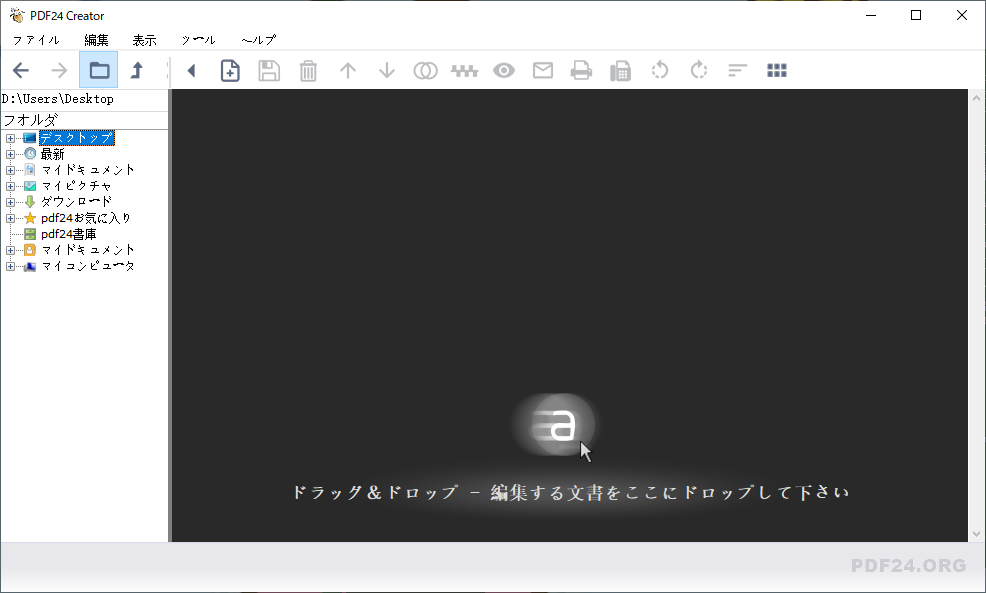The image size is (986, 593).
Task: Click the Move page up arrow
Action: [347, 70]
